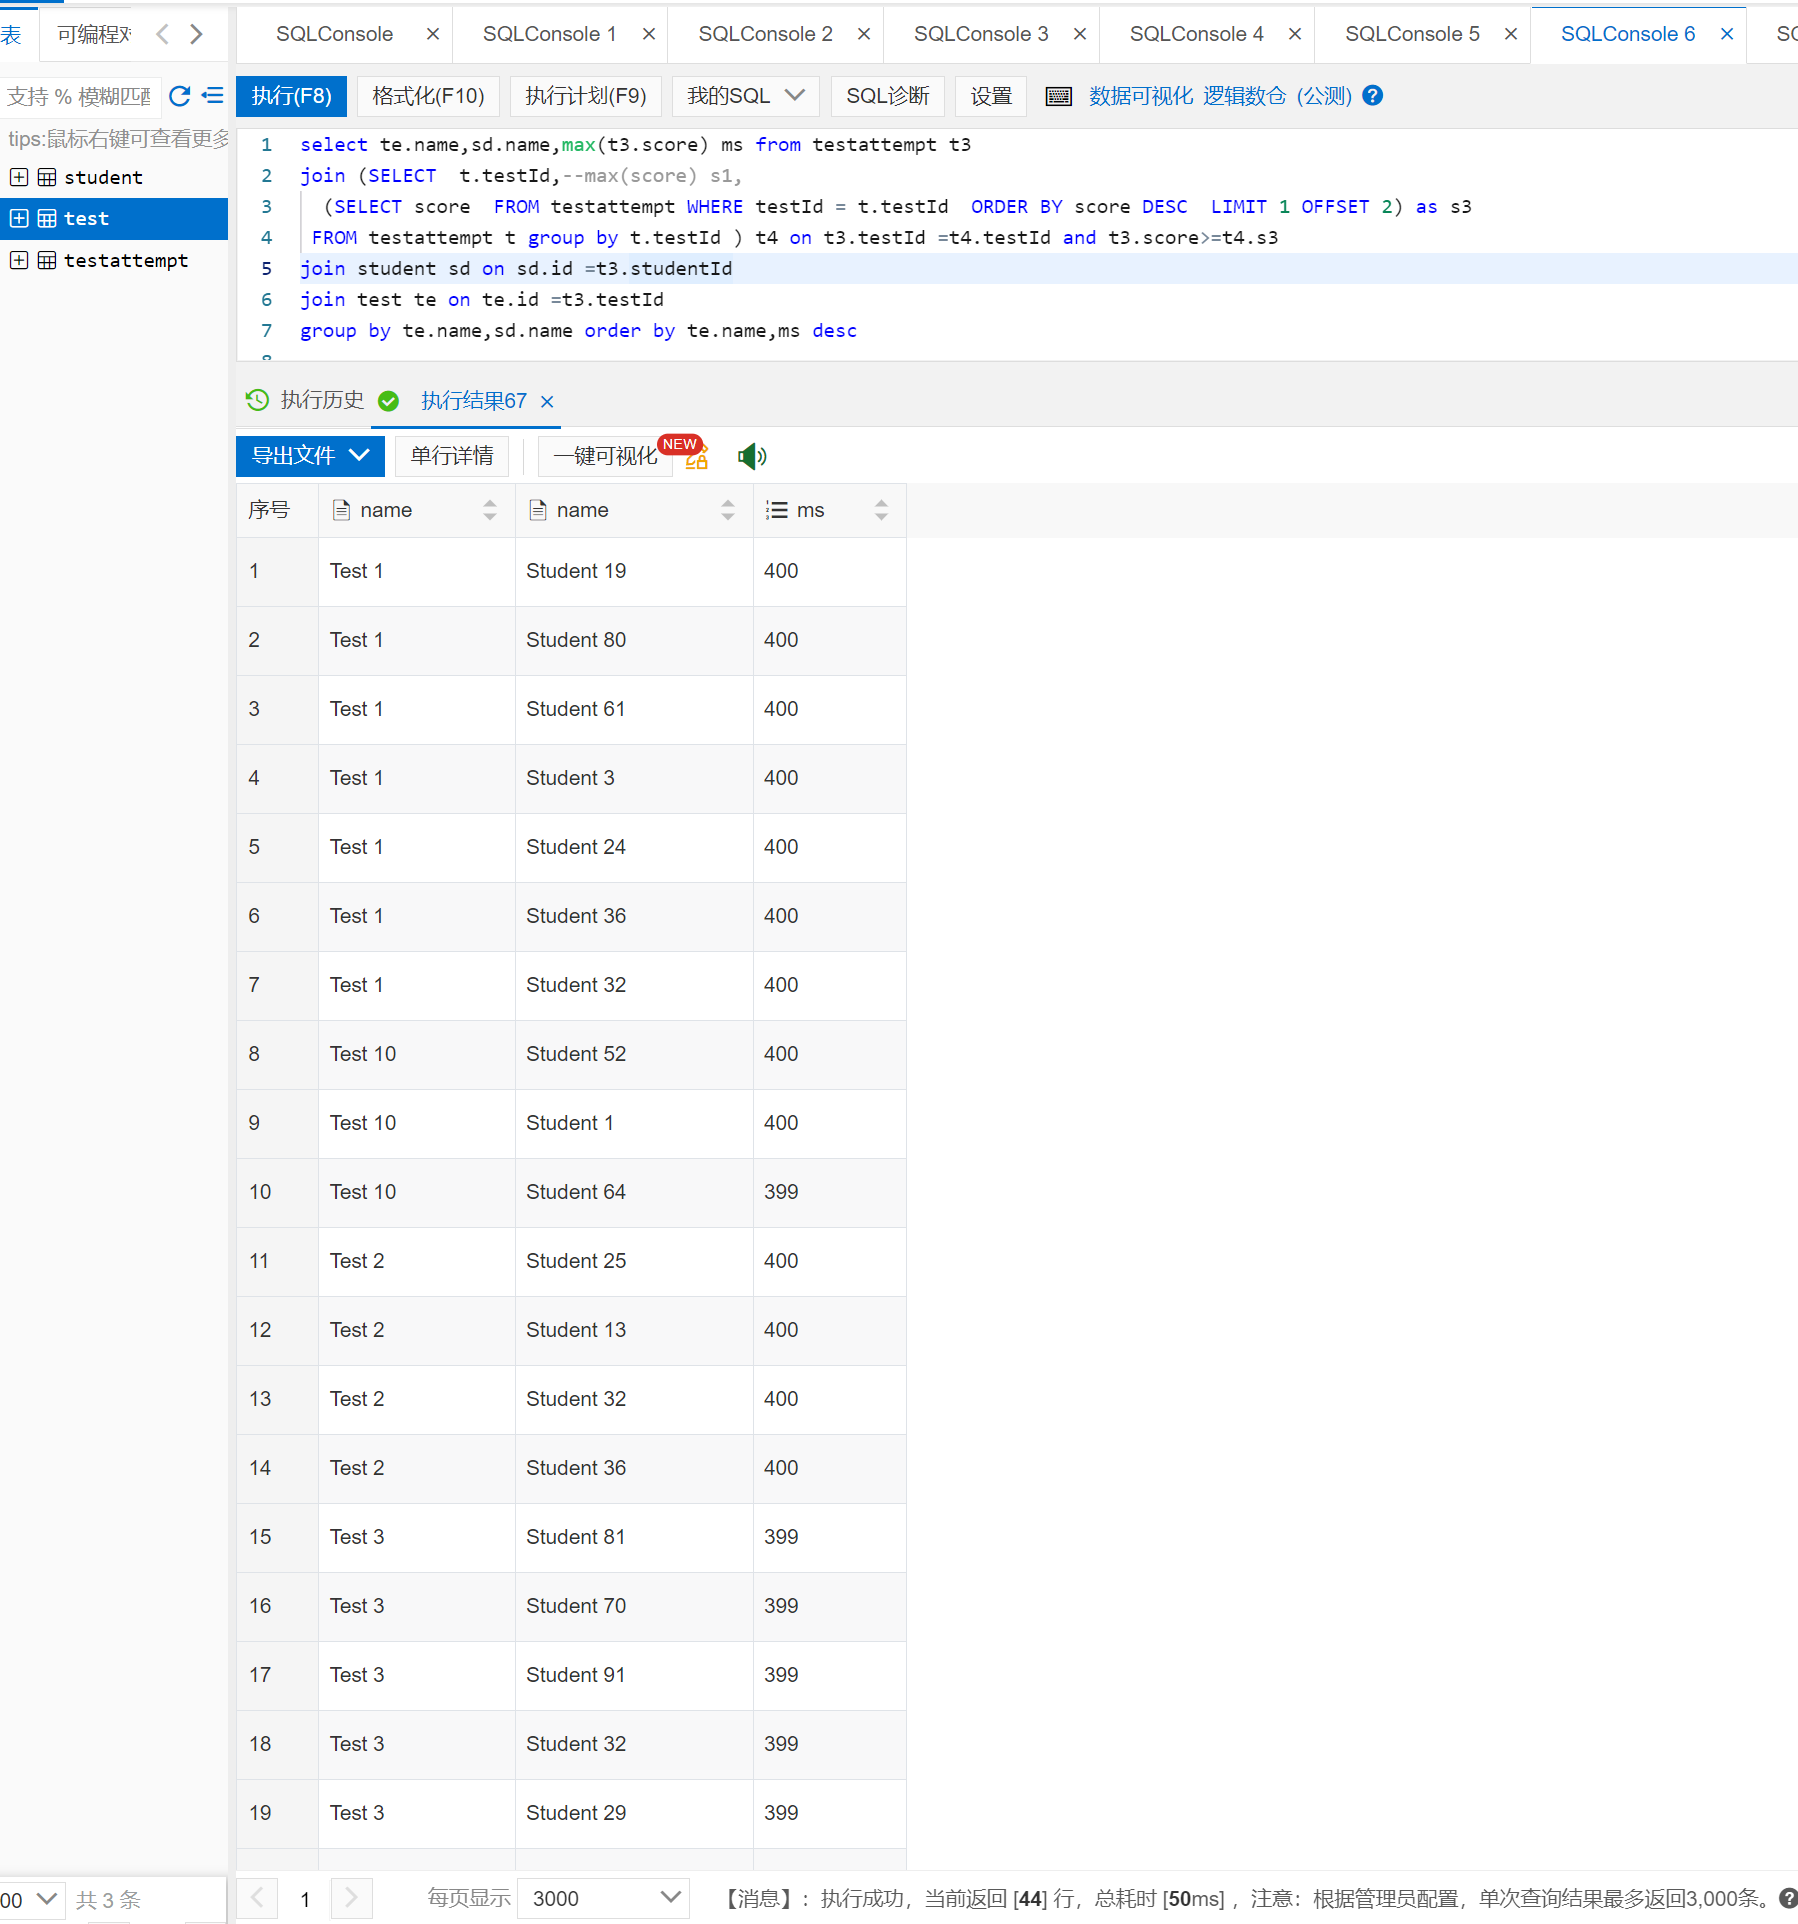Close the SQLConsole 5 tab
Image resolution: width=1798 pixels, height=1924 pixels.
point(1511,34)
